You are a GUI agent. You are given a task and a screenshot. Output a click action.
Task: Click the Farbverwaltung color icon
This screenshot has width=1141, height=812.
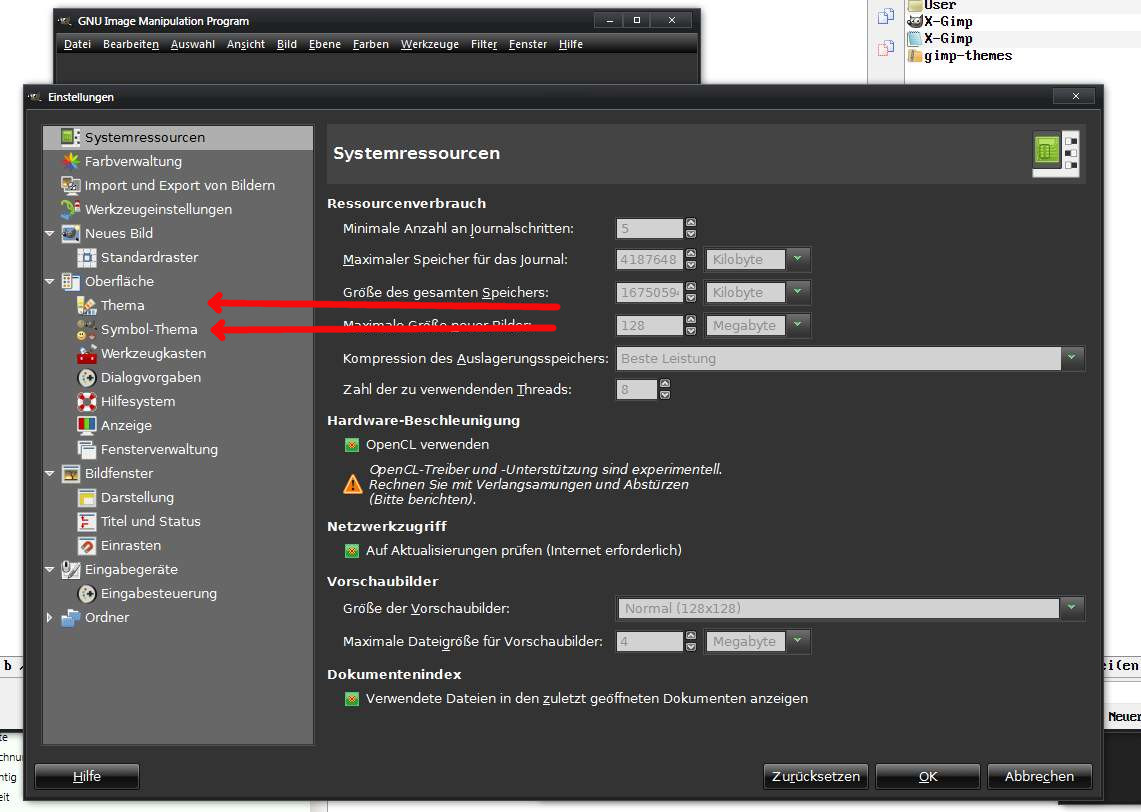tap(71, 162)
